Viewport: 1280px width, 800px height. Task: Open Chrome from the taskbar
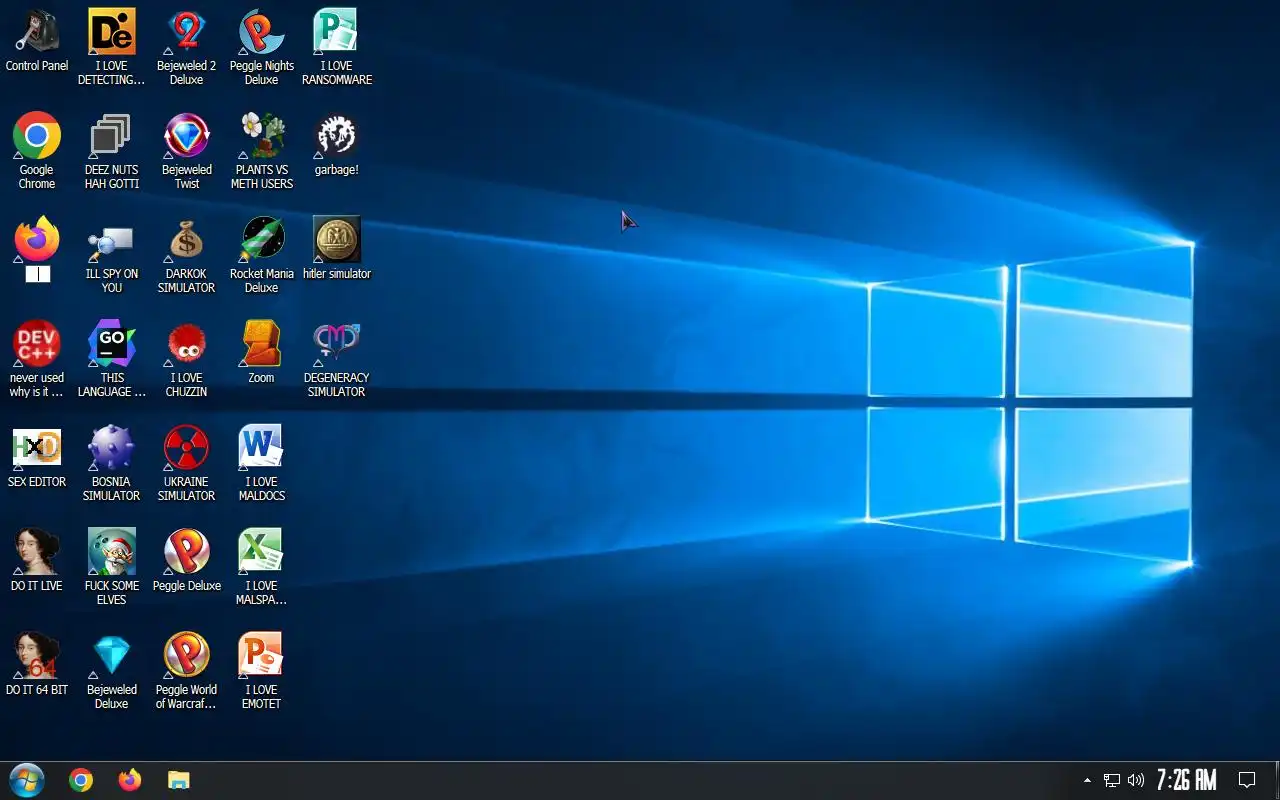pyautogui.click(x=81, y=780)
